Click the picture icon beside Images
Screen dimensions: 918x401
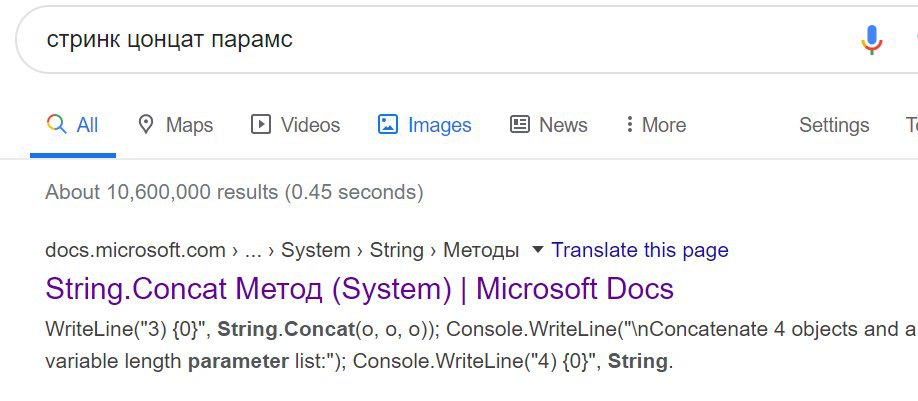tap(388, 124)
